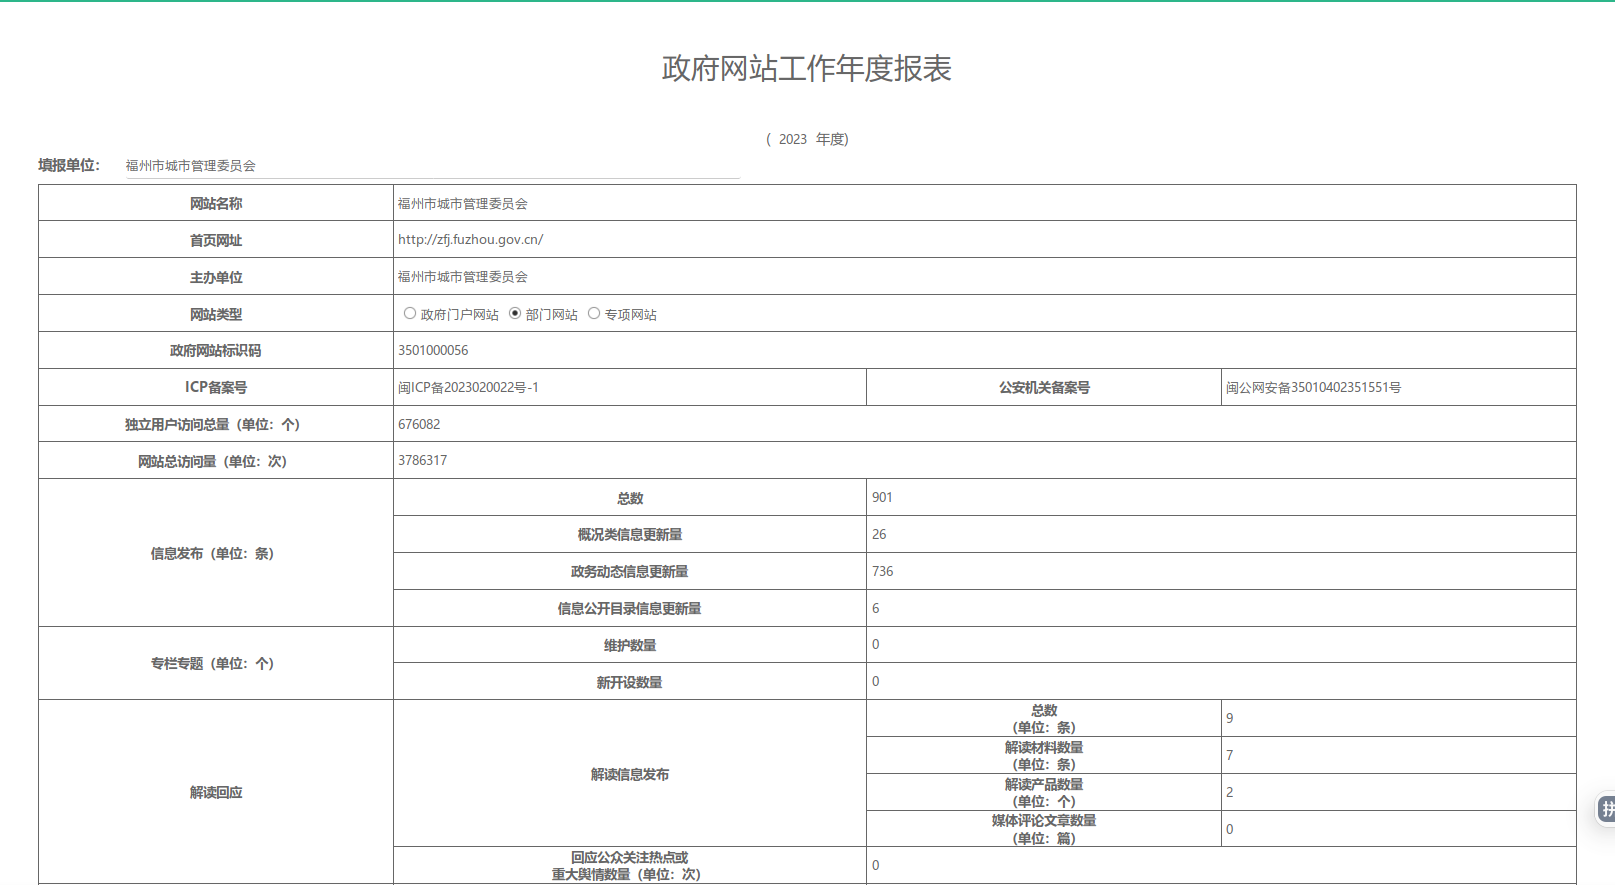
Task: Click the site identifier code 3501000056
Action: [x=433, y=351]
